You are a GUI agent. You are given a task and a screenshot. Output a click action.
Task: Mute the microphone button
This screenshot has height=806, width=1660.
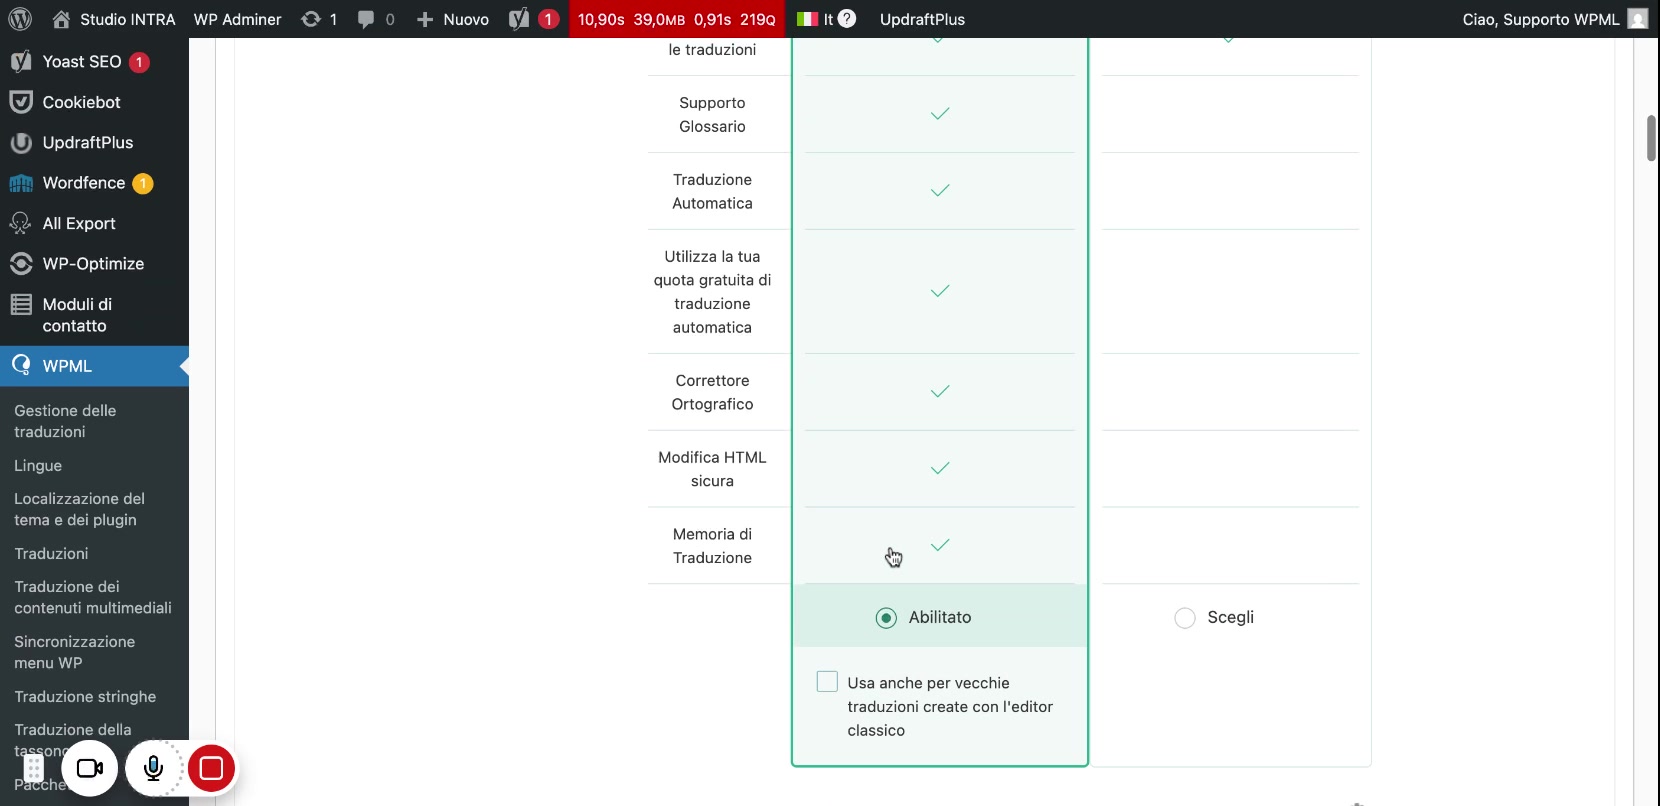tap(153, 768)
